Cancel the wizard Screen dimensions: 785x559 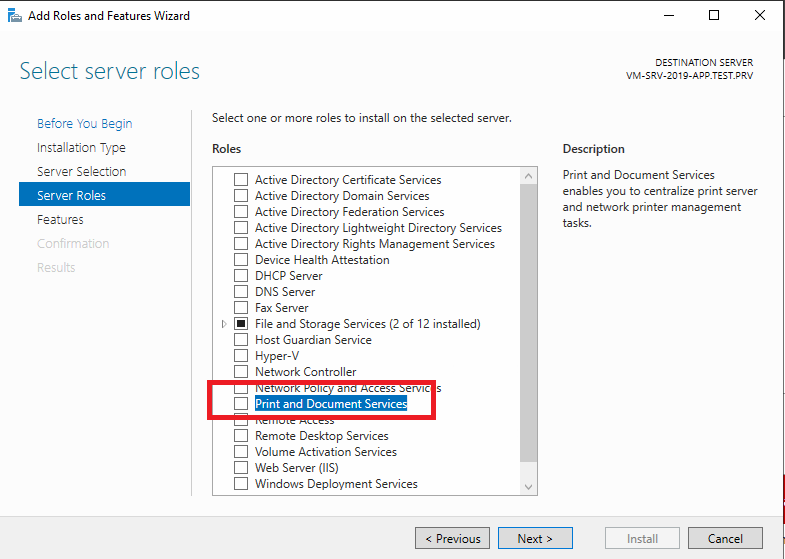pyautogui.click(x=725, y=538)
